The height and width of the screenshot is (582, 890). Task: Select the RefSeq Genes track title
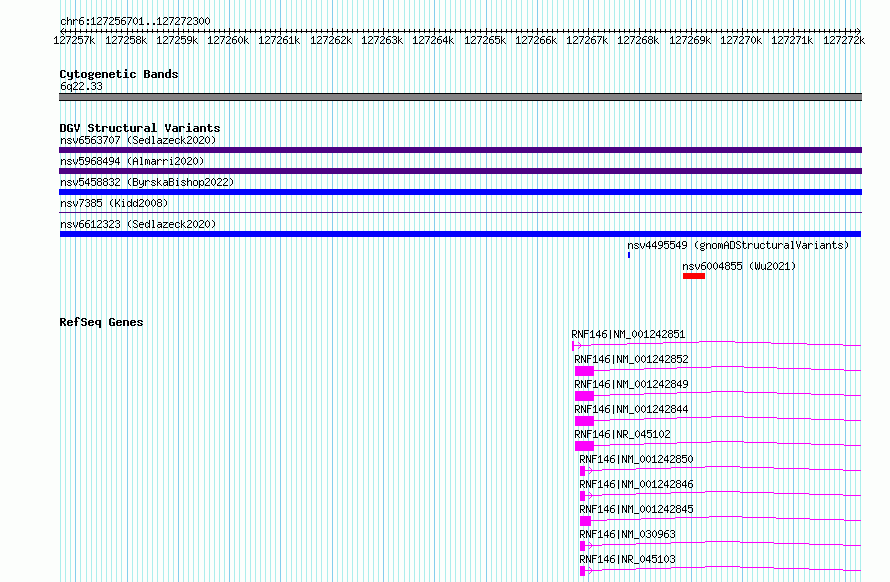pos(101,322)
